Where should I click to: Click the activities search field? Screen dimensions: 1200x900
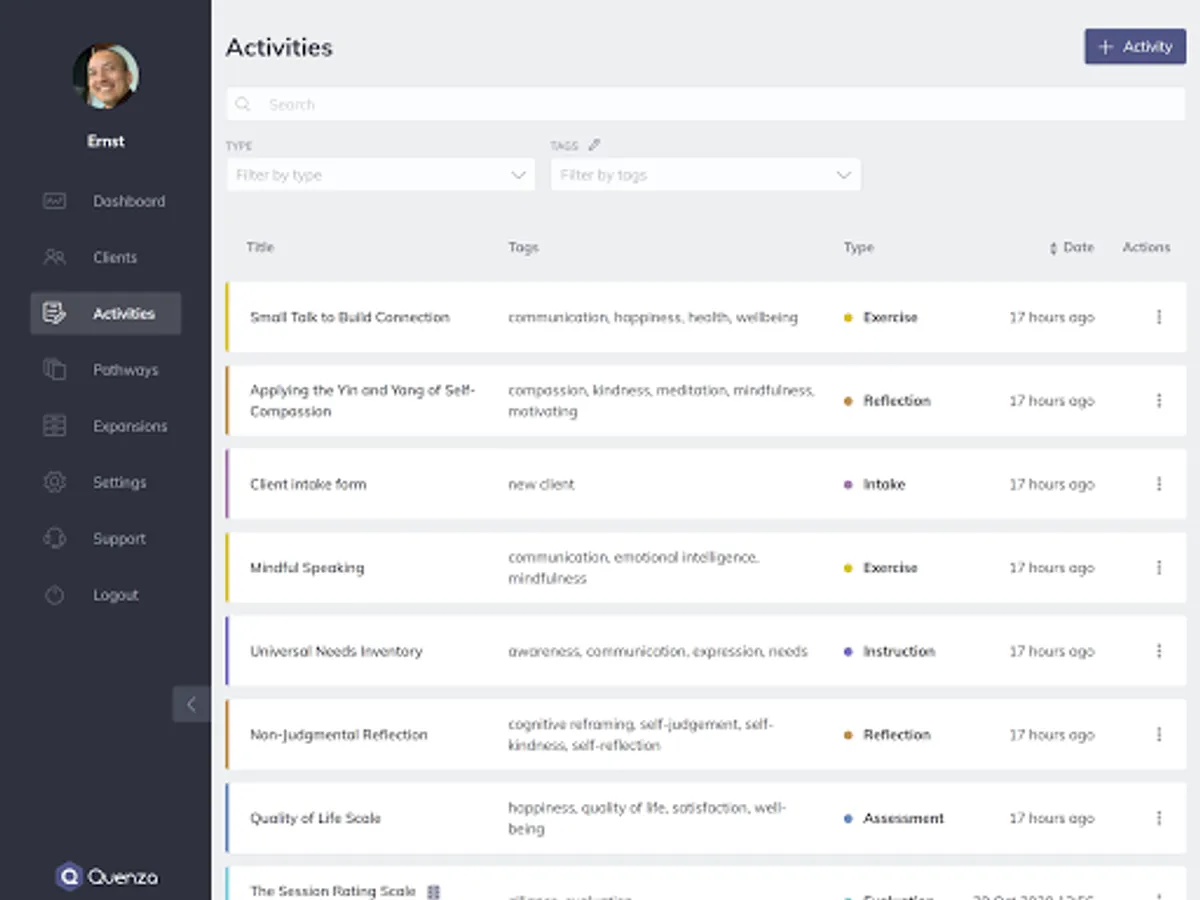[705, 104]
